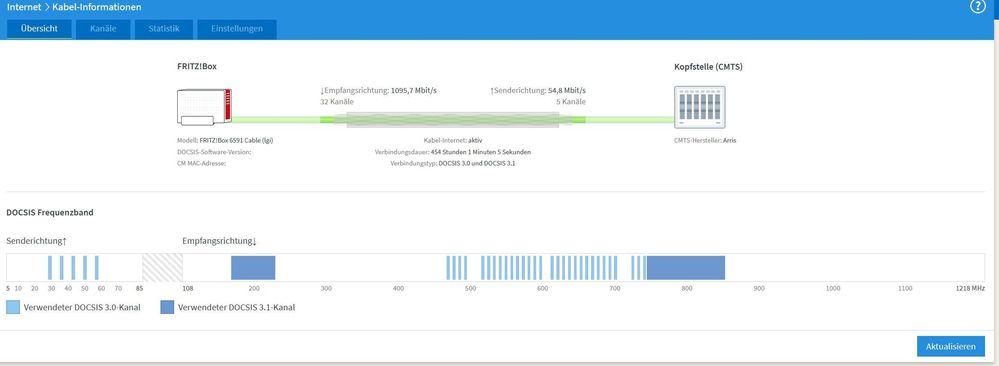999x366 pixels.
Task: Click the Verbindungstyp DOCSIS 3.0 und 3.1 text
Action: (452, 163)
